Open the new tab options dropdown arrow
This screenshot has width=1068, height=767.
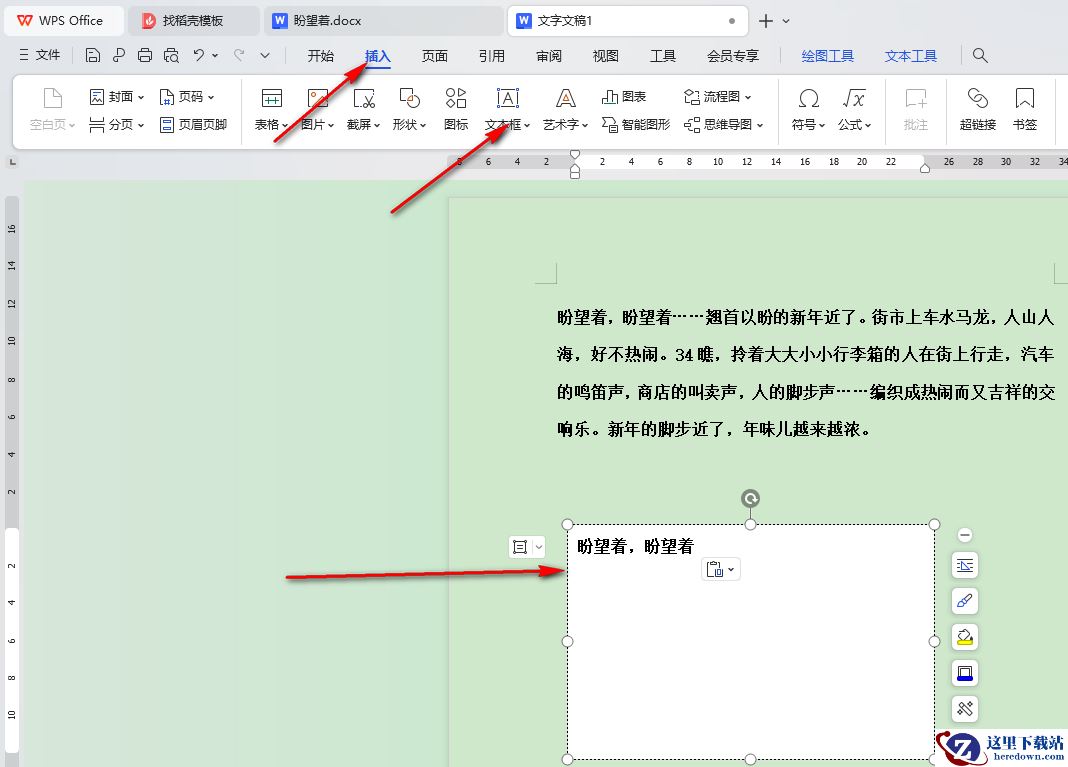pos(786,21)
